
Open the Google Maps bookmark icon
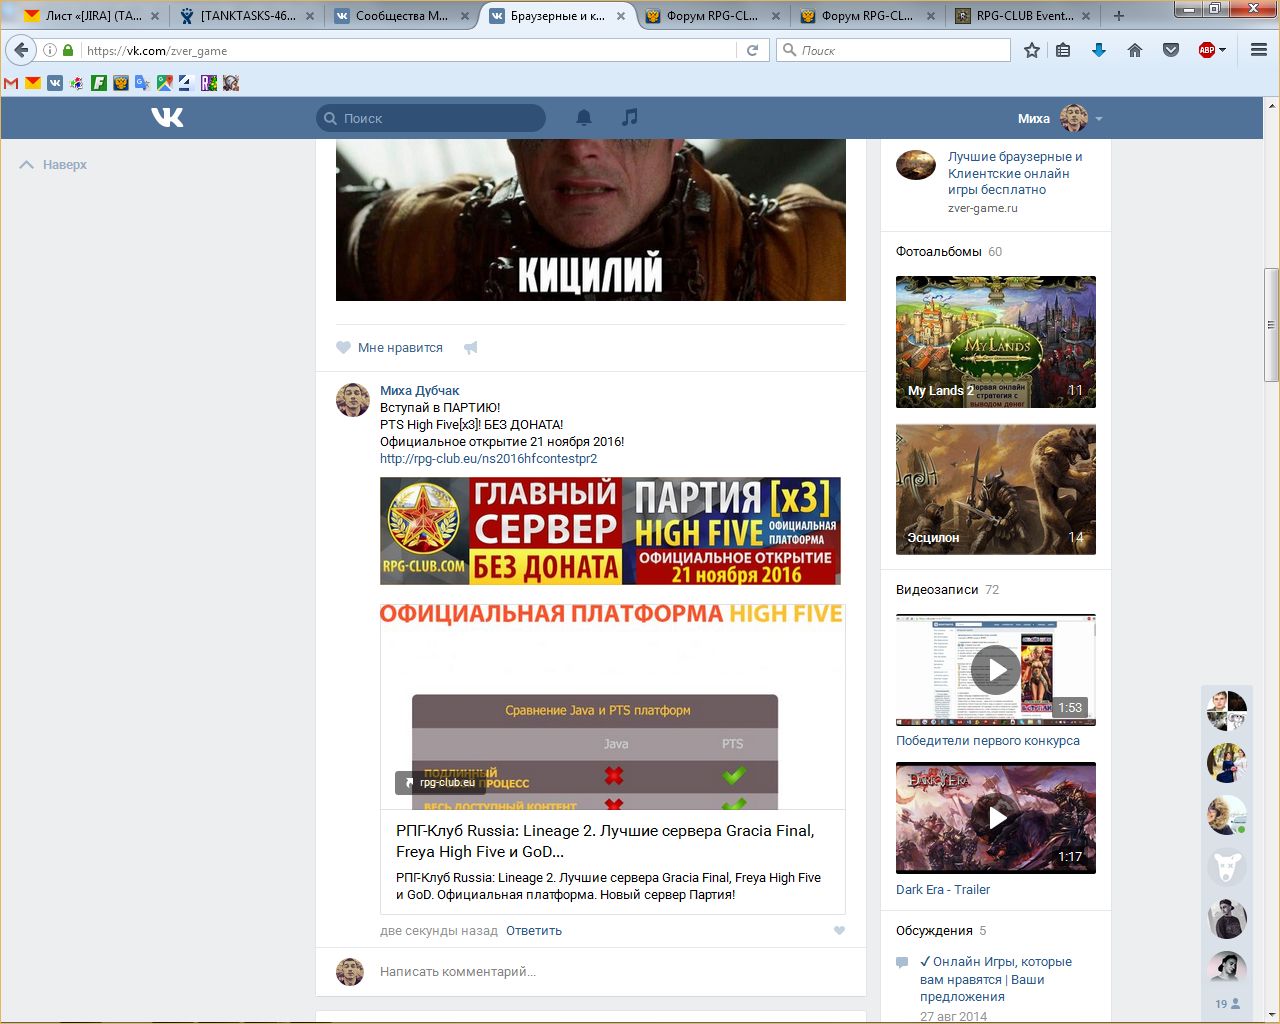[x=165, y=83]
